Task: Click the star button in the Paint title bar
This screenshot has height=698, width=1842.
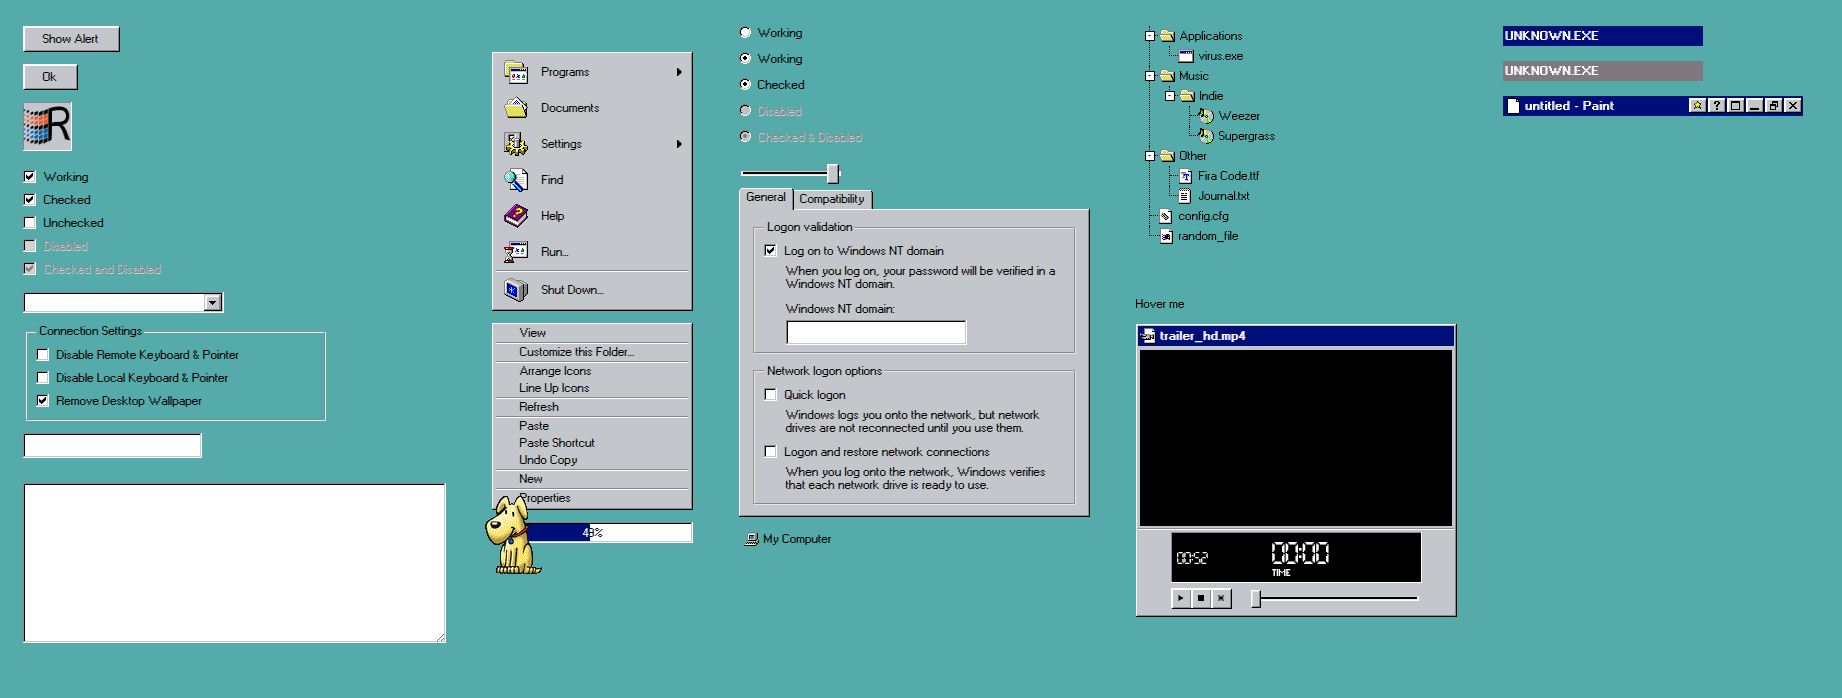Action: [1697, 106]
